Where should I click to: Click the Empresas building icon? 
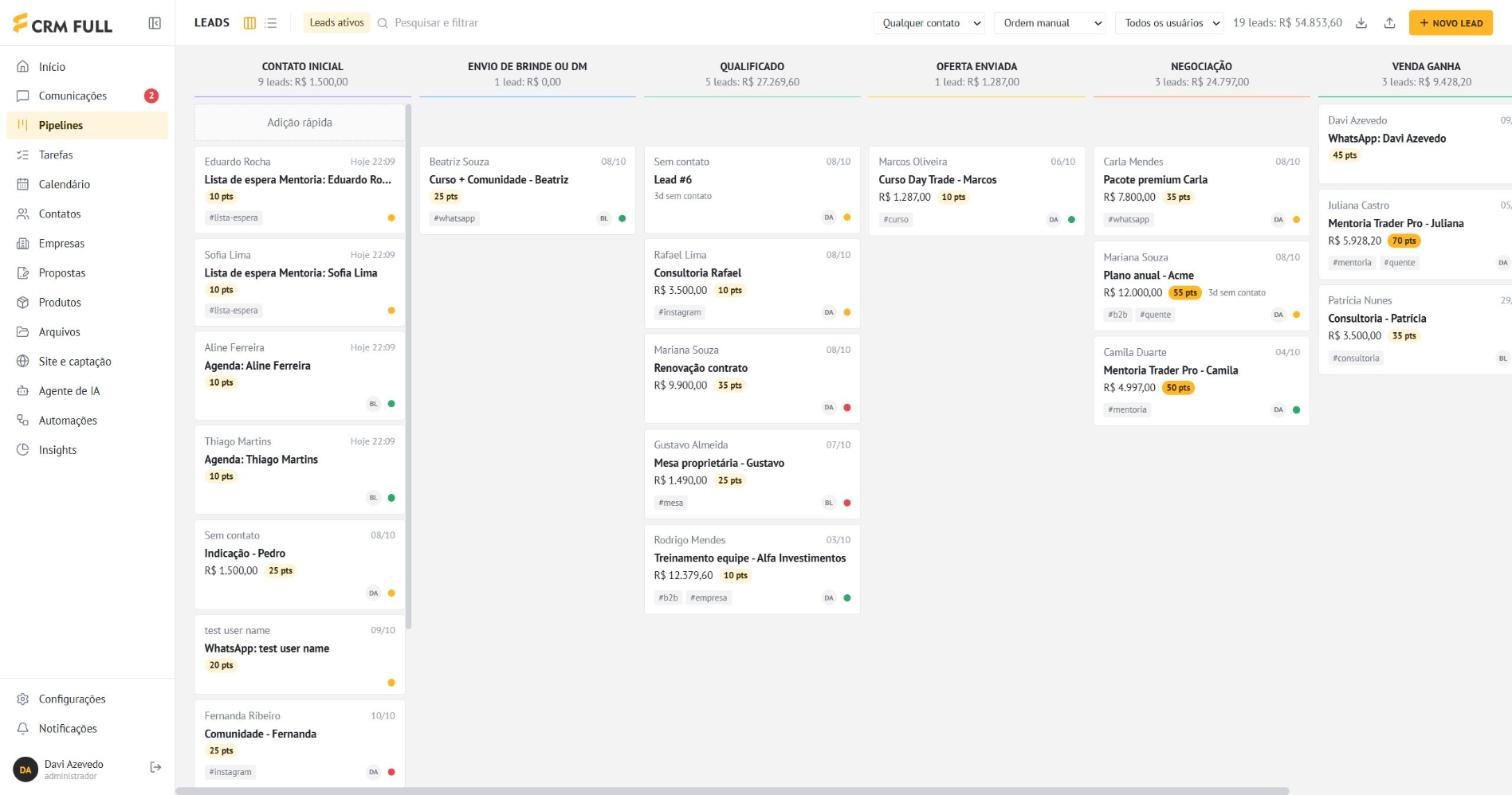coord(23,244)
